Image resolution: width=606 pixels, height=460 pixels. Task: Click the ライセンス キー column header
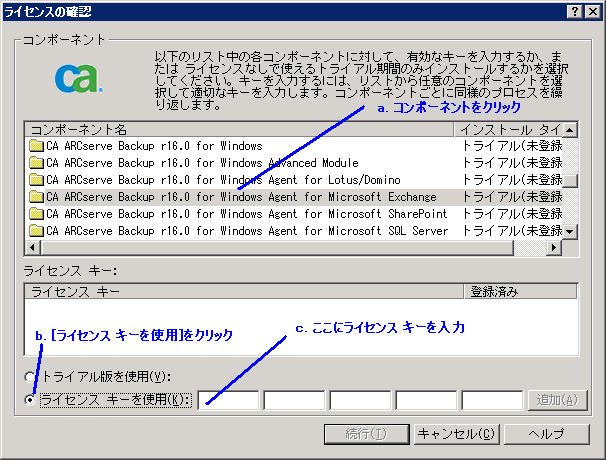click(244, 291)
